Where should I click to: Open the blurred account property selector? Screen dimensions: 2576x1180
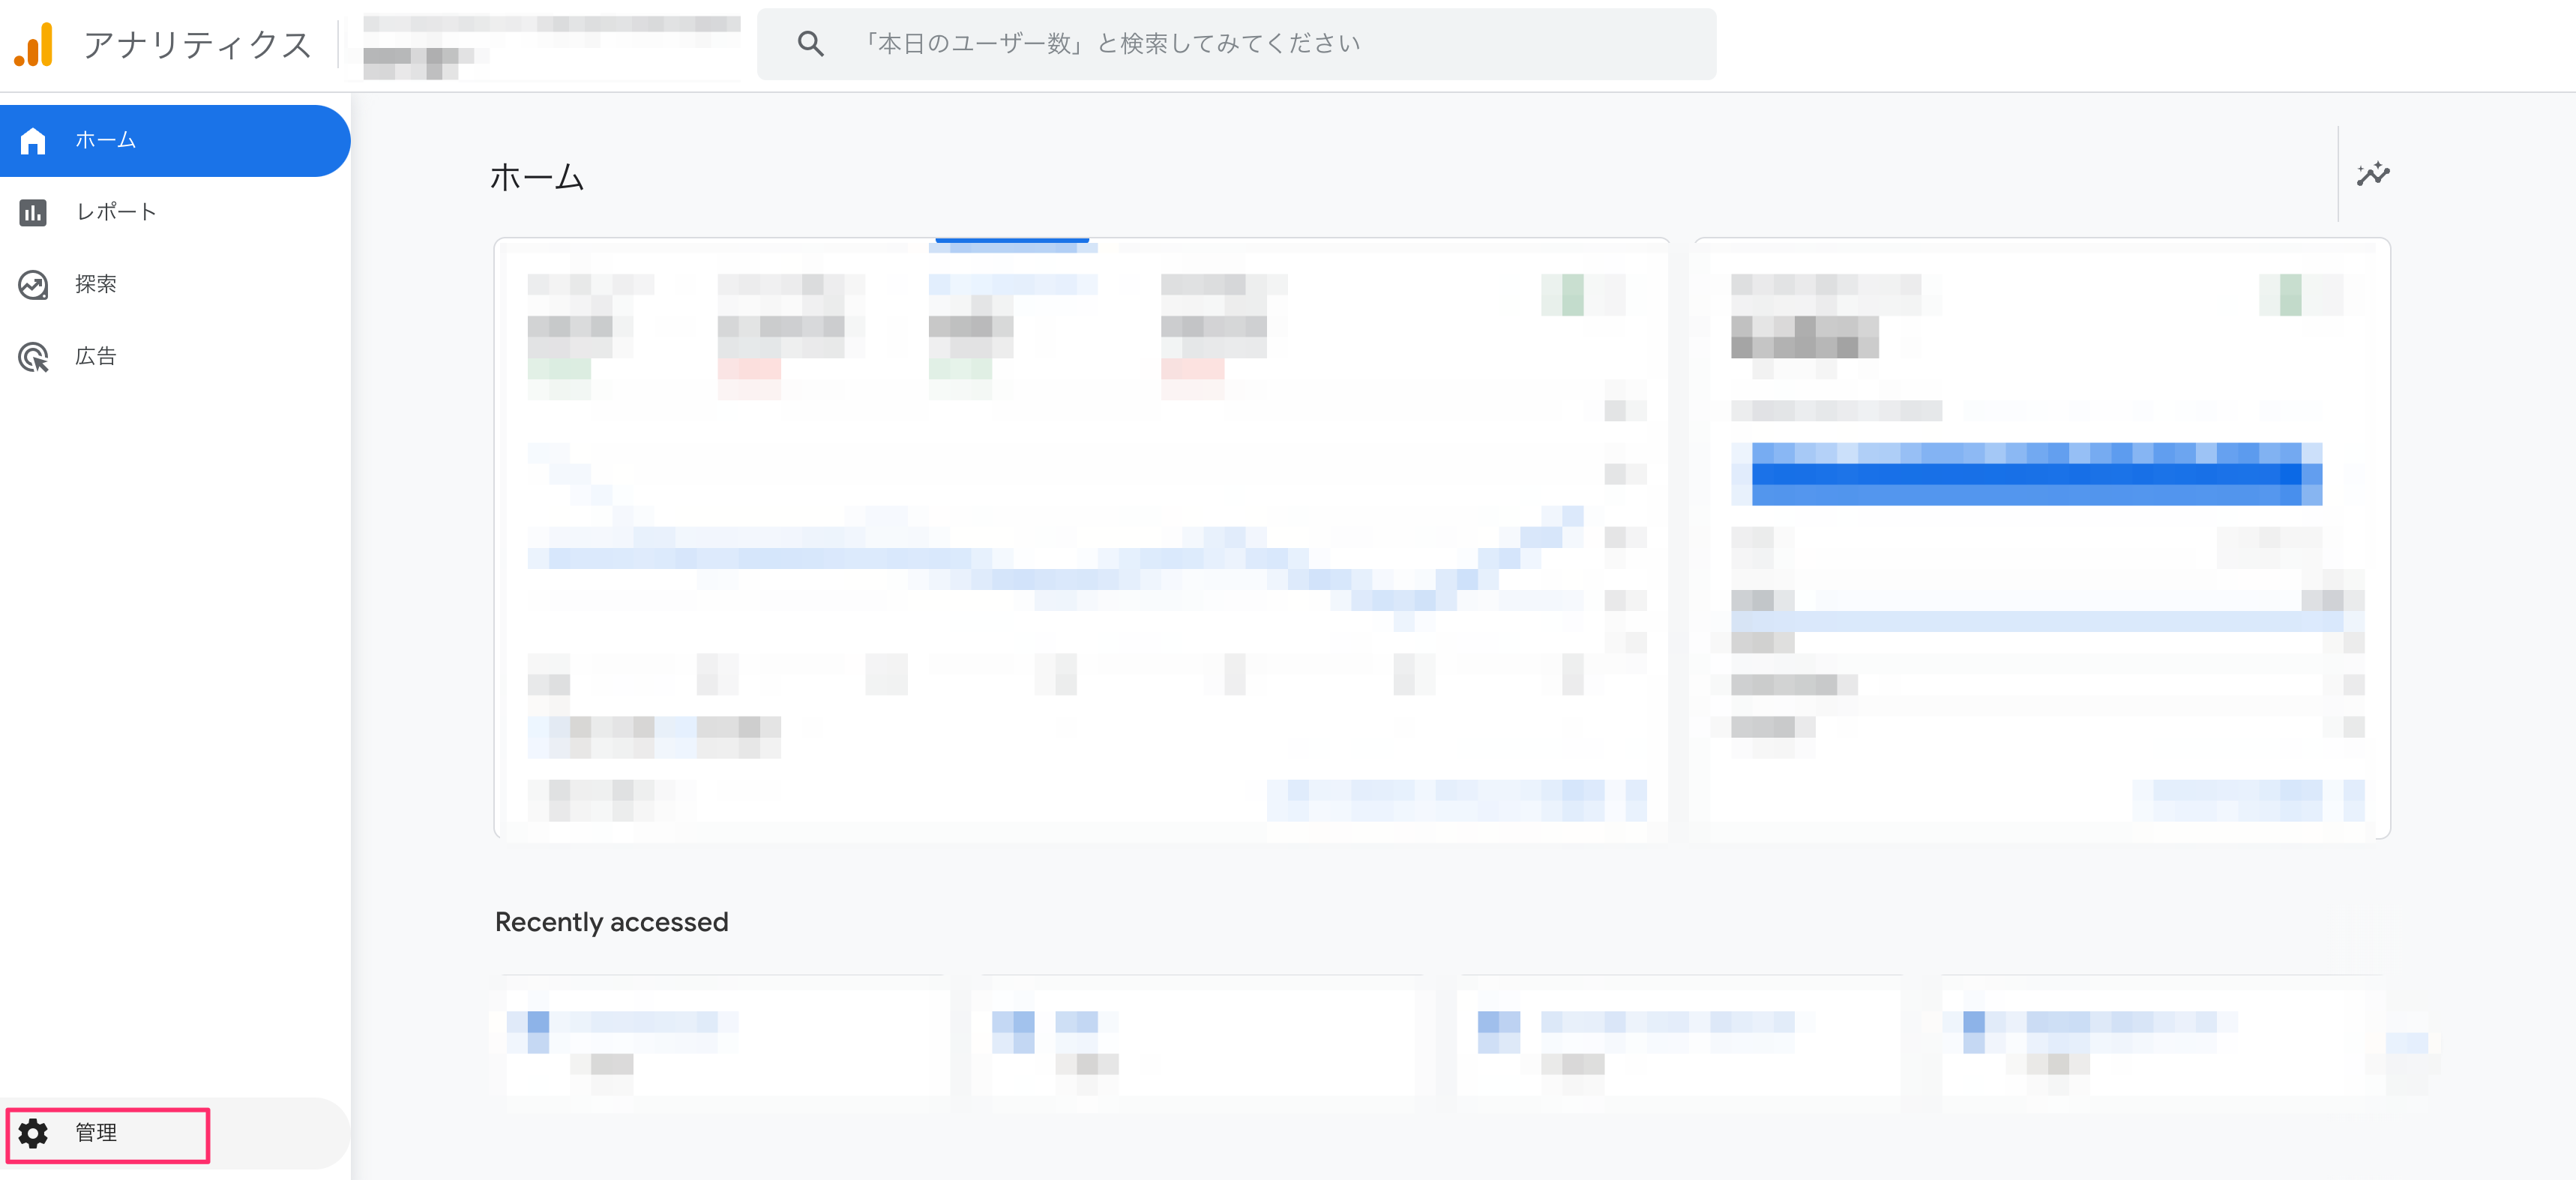pos(550,45)
